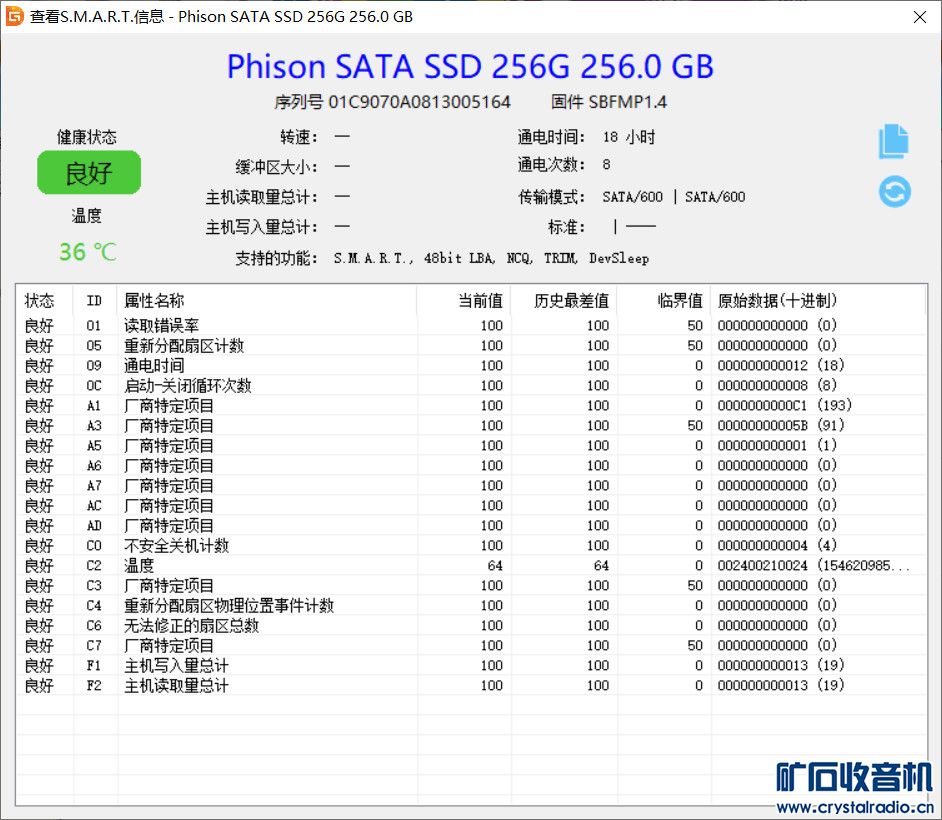Image resolution: width=942 pixels, height=820 pixels.
Task: Click the SATA/600 | SATA/600 transfer mode value
Action: pos(673,197)
